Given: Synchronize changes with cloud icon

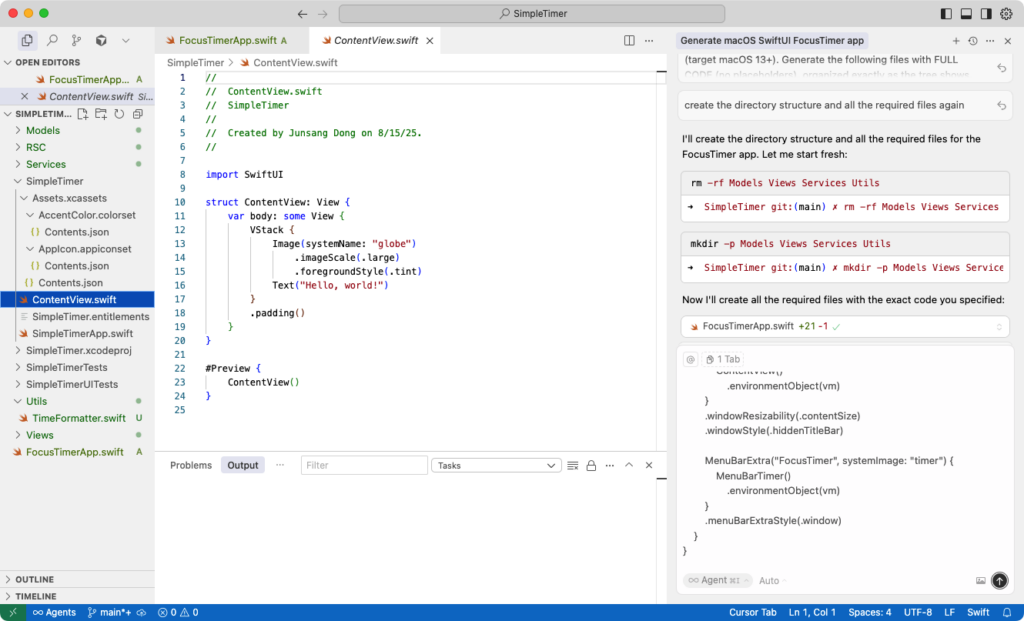Looking at the screenshot, I should pos(142,613).
